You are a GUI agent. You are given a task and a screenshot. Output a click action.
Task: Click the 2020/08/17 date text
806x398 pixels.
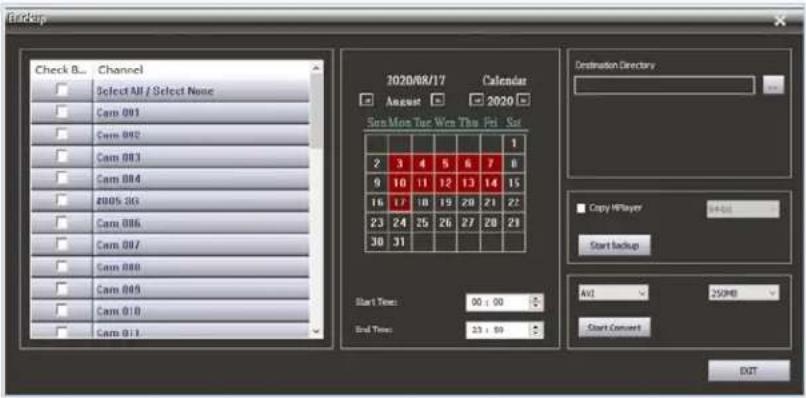[416, 81]
